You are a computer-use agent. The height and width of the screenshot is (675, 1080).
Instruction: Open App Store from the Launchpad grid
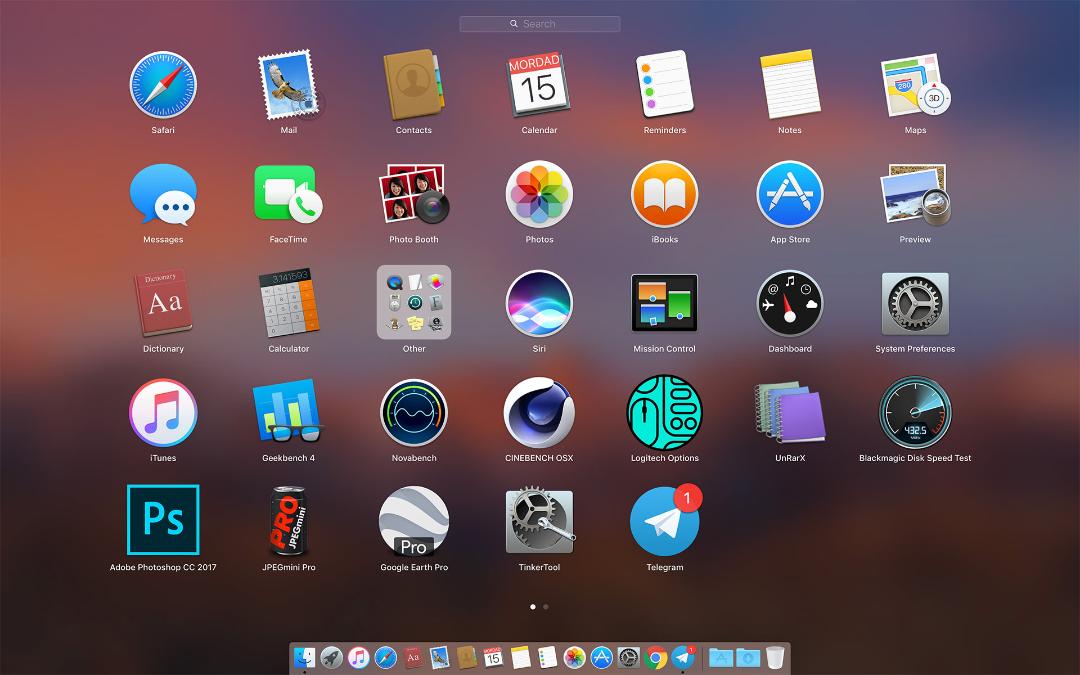coord(790,194)
